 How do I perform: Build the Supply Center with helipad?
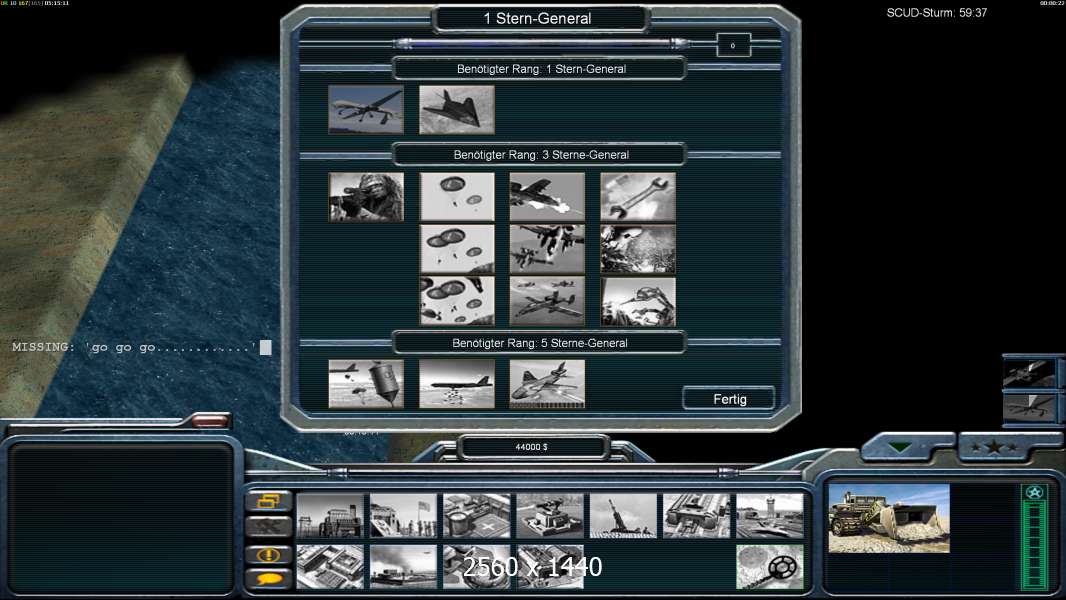tap(477, 516)
